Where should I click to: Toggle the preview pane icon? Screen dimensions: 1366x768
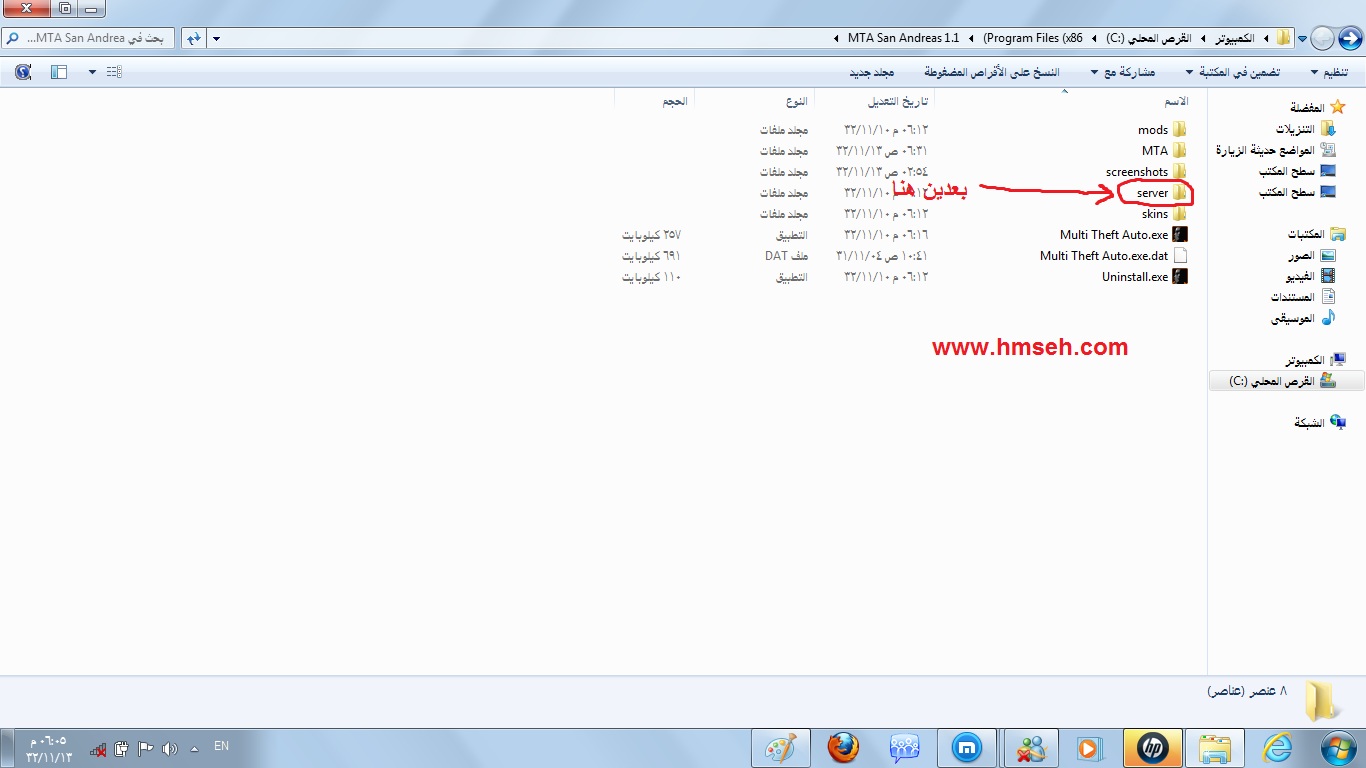(x=59, y=72)
